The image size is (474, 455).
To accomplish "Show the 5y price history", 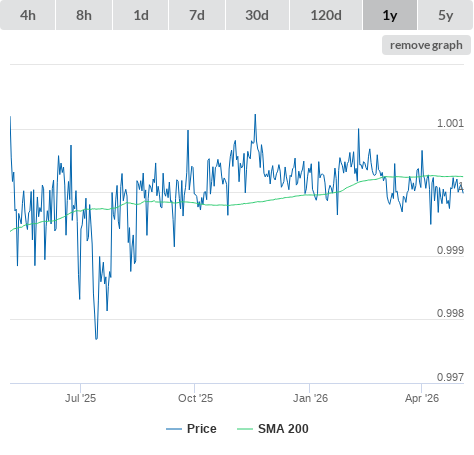I will click(446, 15).
